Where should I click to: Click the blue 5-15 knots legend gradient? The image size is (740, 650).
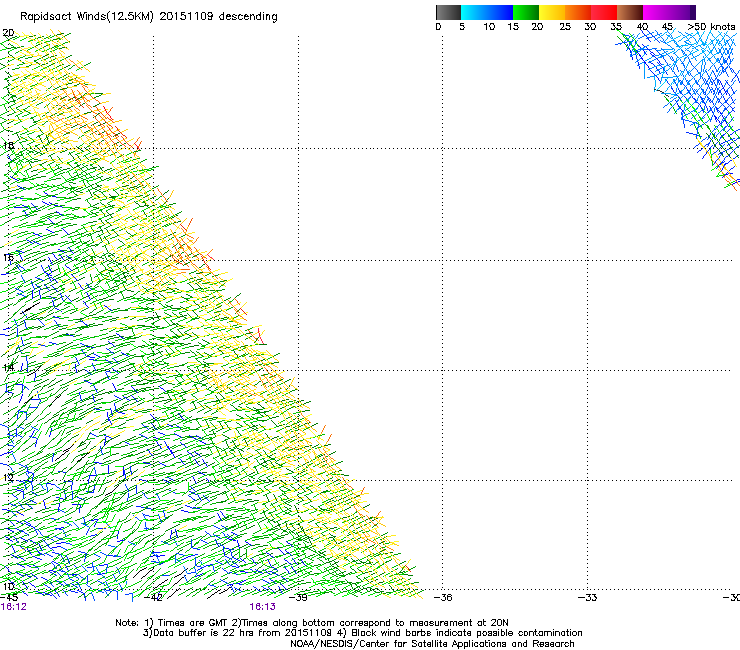coord(487,12)
